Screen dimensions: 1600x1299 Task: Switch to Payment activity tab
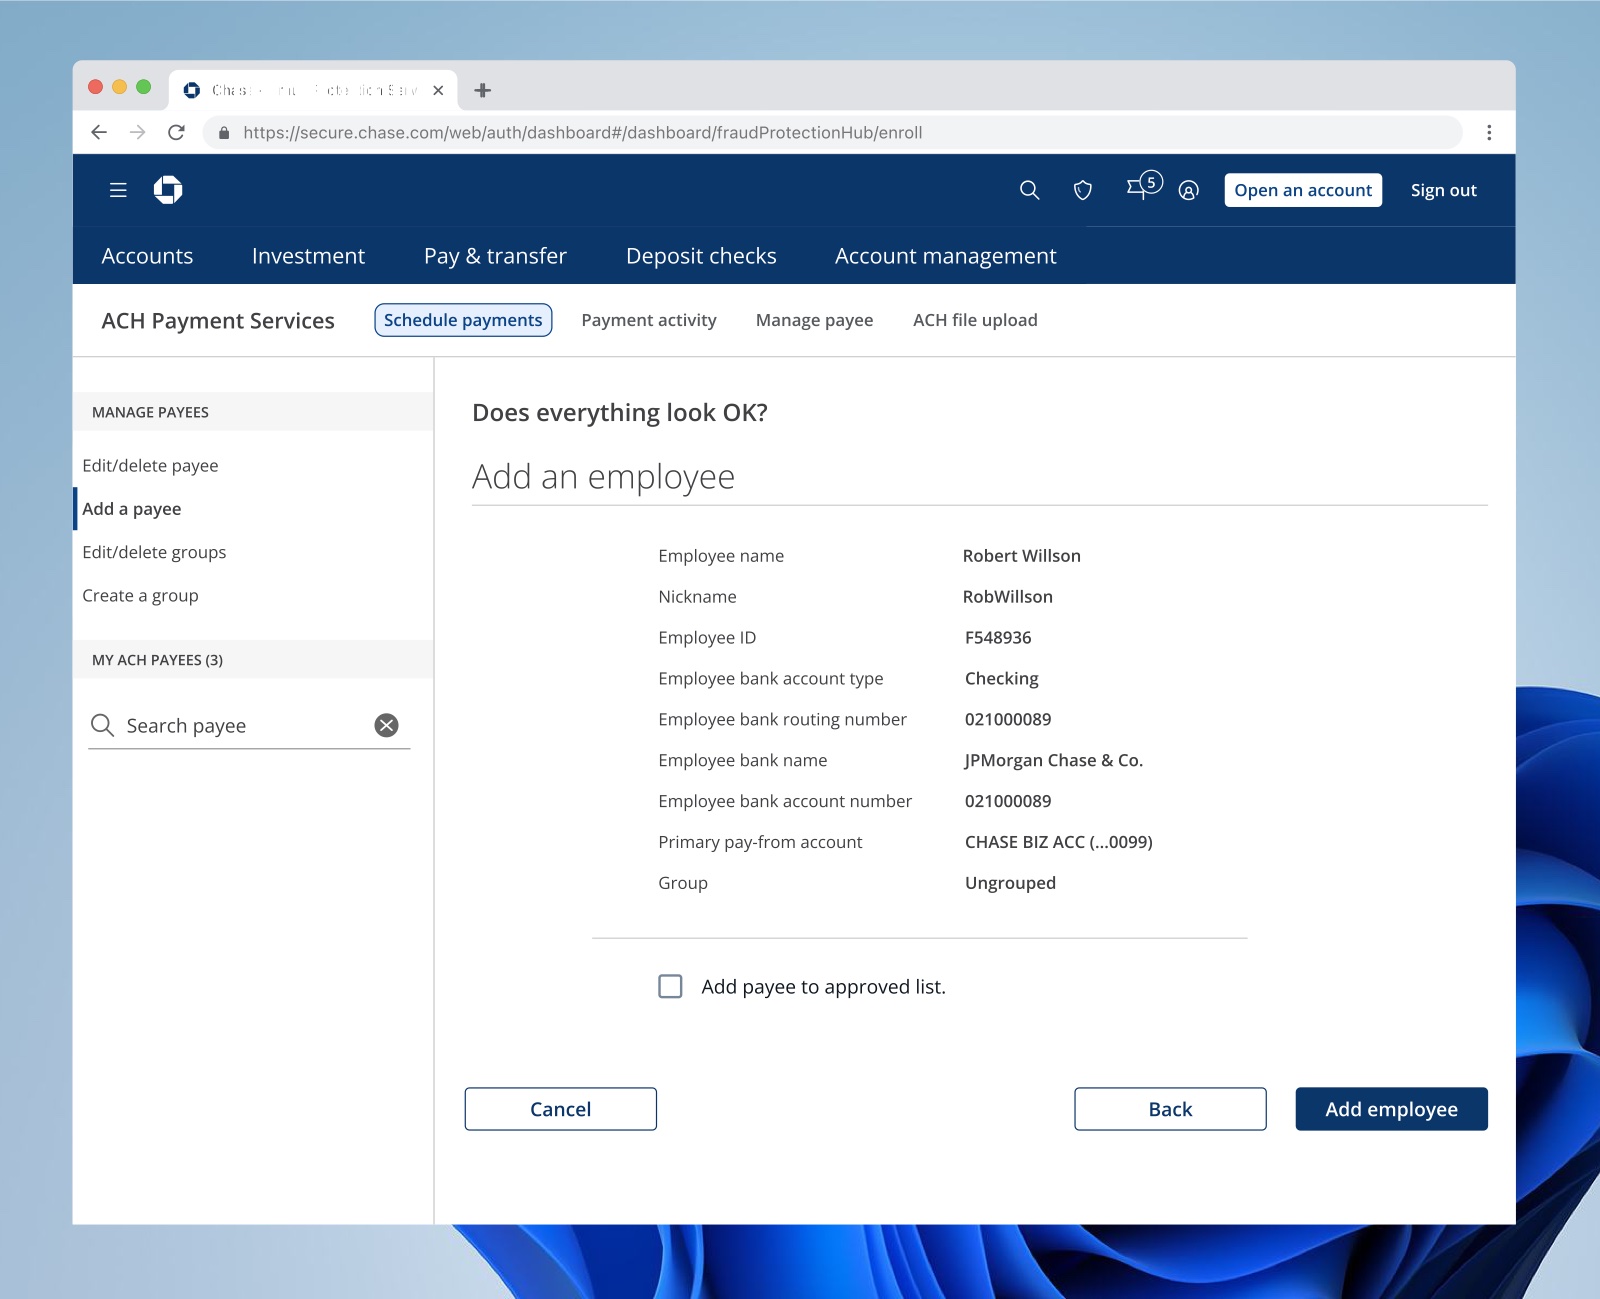[649, 320]
